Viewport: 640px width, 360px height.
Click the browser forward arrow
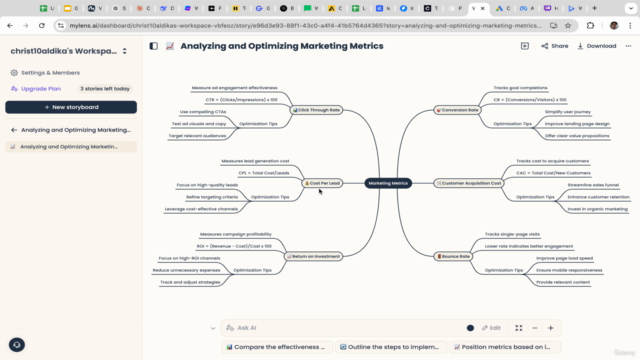pyautogui.click(x=26, y=25)
